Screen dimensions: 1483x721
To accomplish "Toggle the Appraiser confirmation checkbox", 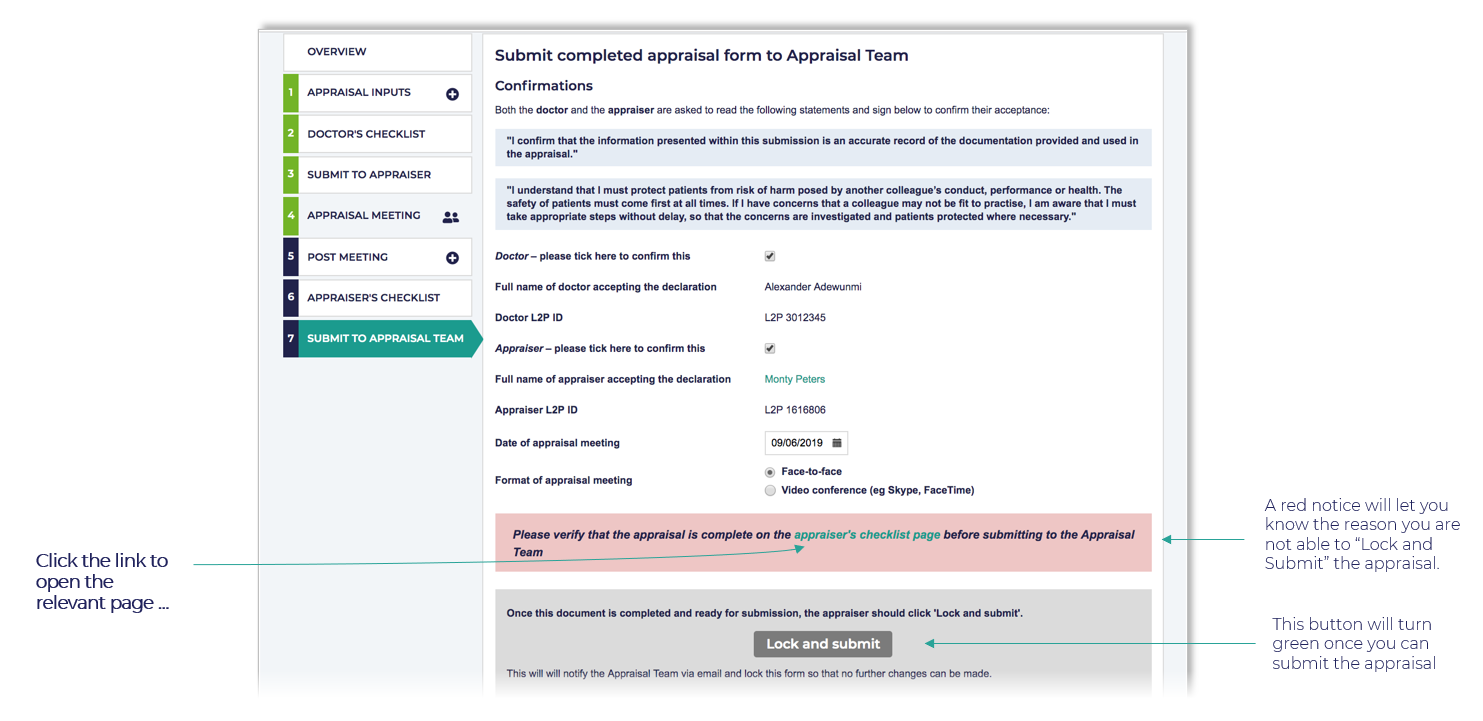I will [770, 349].
